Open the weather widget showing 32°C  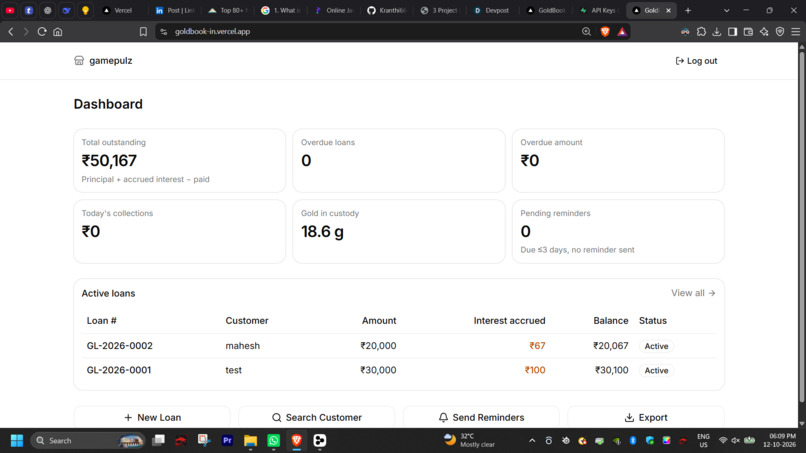coord(469,440)
